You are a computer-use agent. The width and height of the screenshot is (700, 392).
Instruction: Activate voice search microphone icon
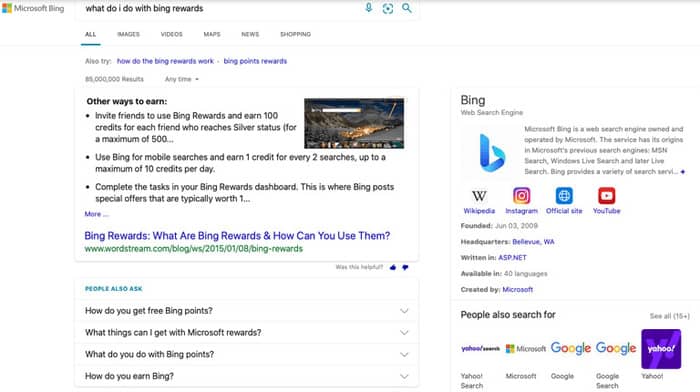368,8
